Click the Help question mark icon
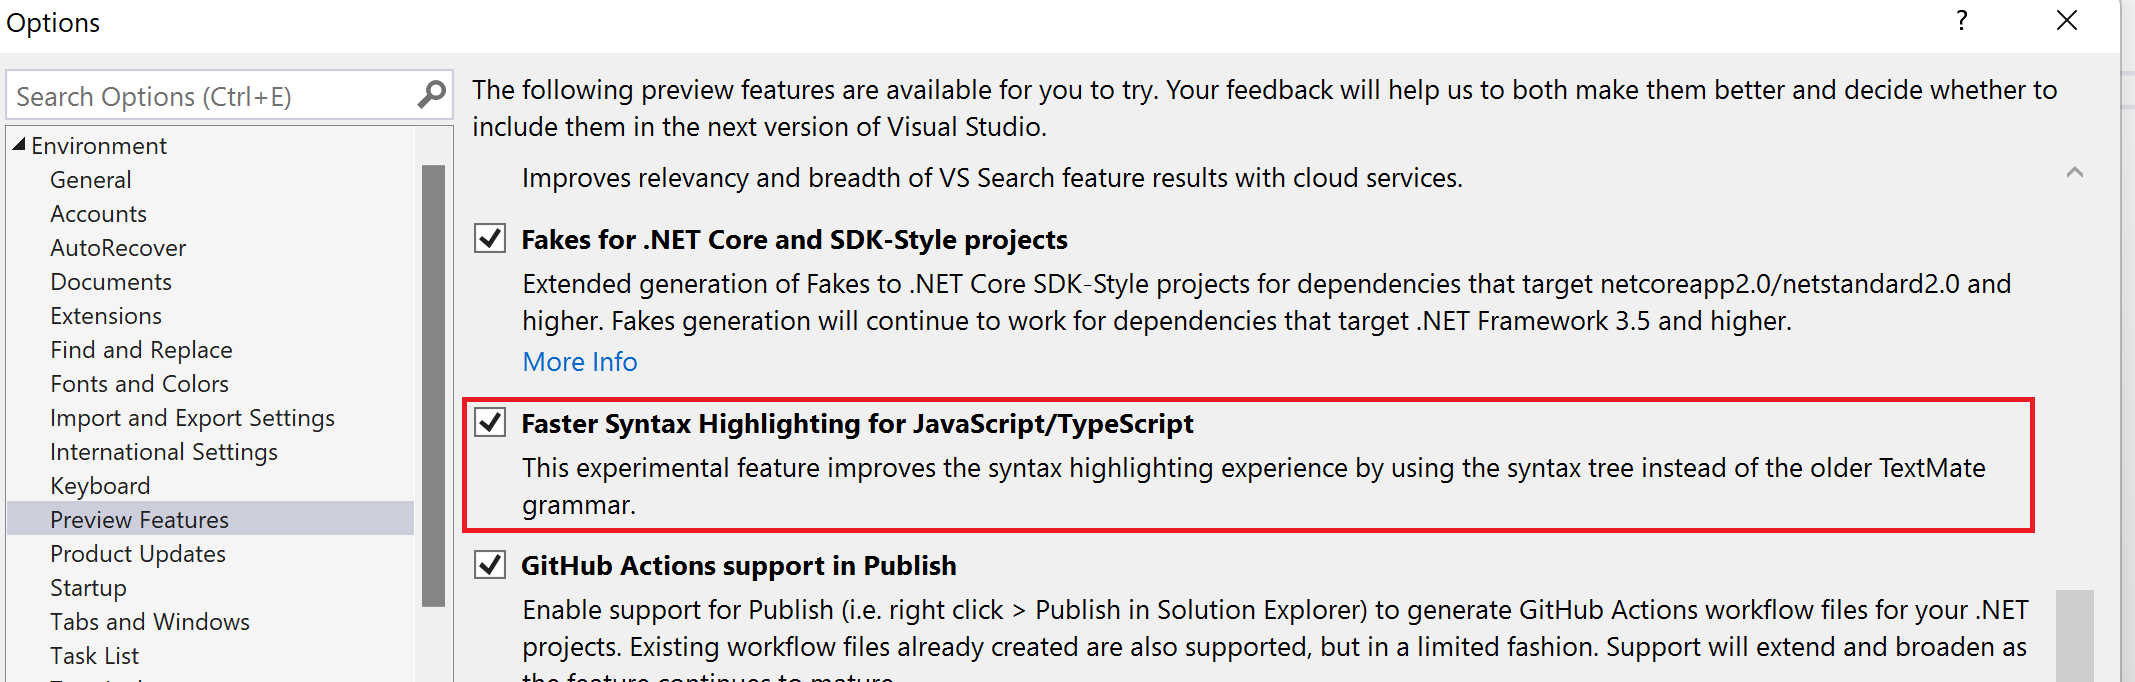This screenshot has width=2135, height=682. (1961, 20)
